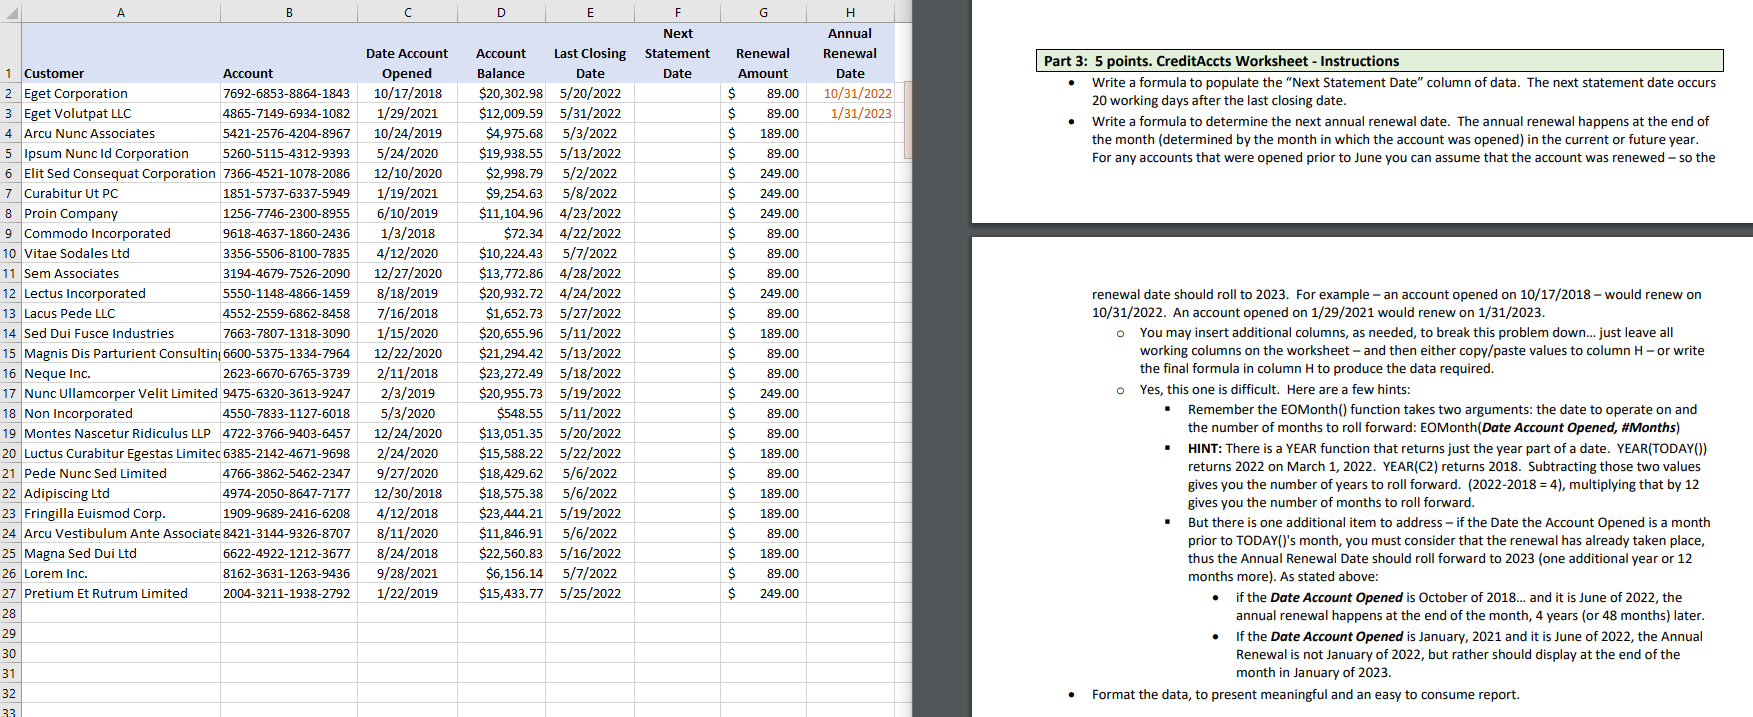This screenshot has height=717, width=1753.
Task: Click last closing date 5/25/2022 cell
Action: (590, 593)
